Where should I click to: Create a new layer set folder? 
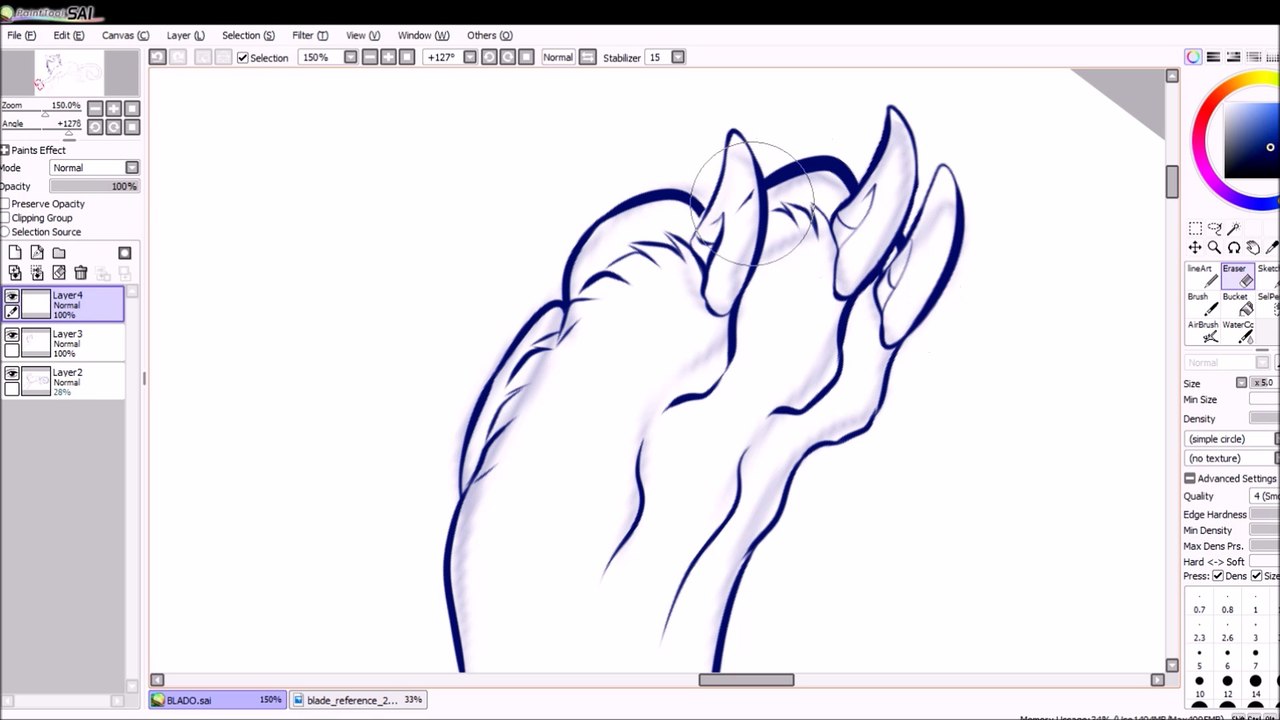tap(59, 253)
